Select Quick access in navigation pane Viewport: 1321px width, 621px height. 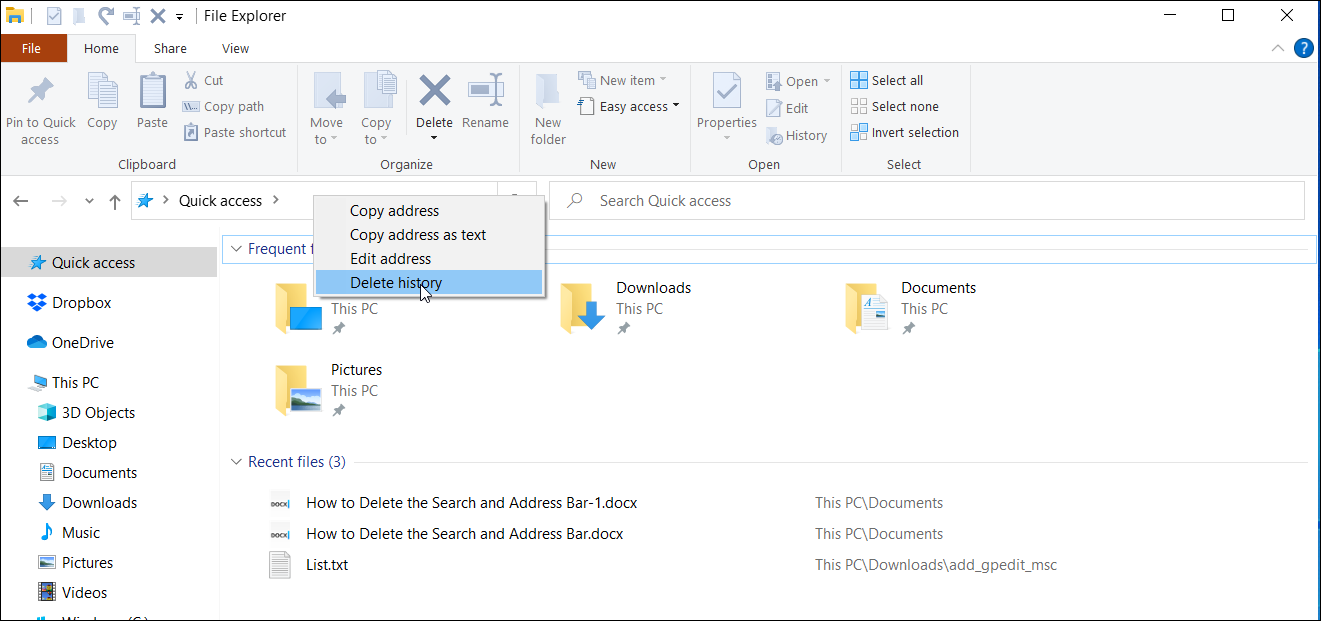(108, 263)
